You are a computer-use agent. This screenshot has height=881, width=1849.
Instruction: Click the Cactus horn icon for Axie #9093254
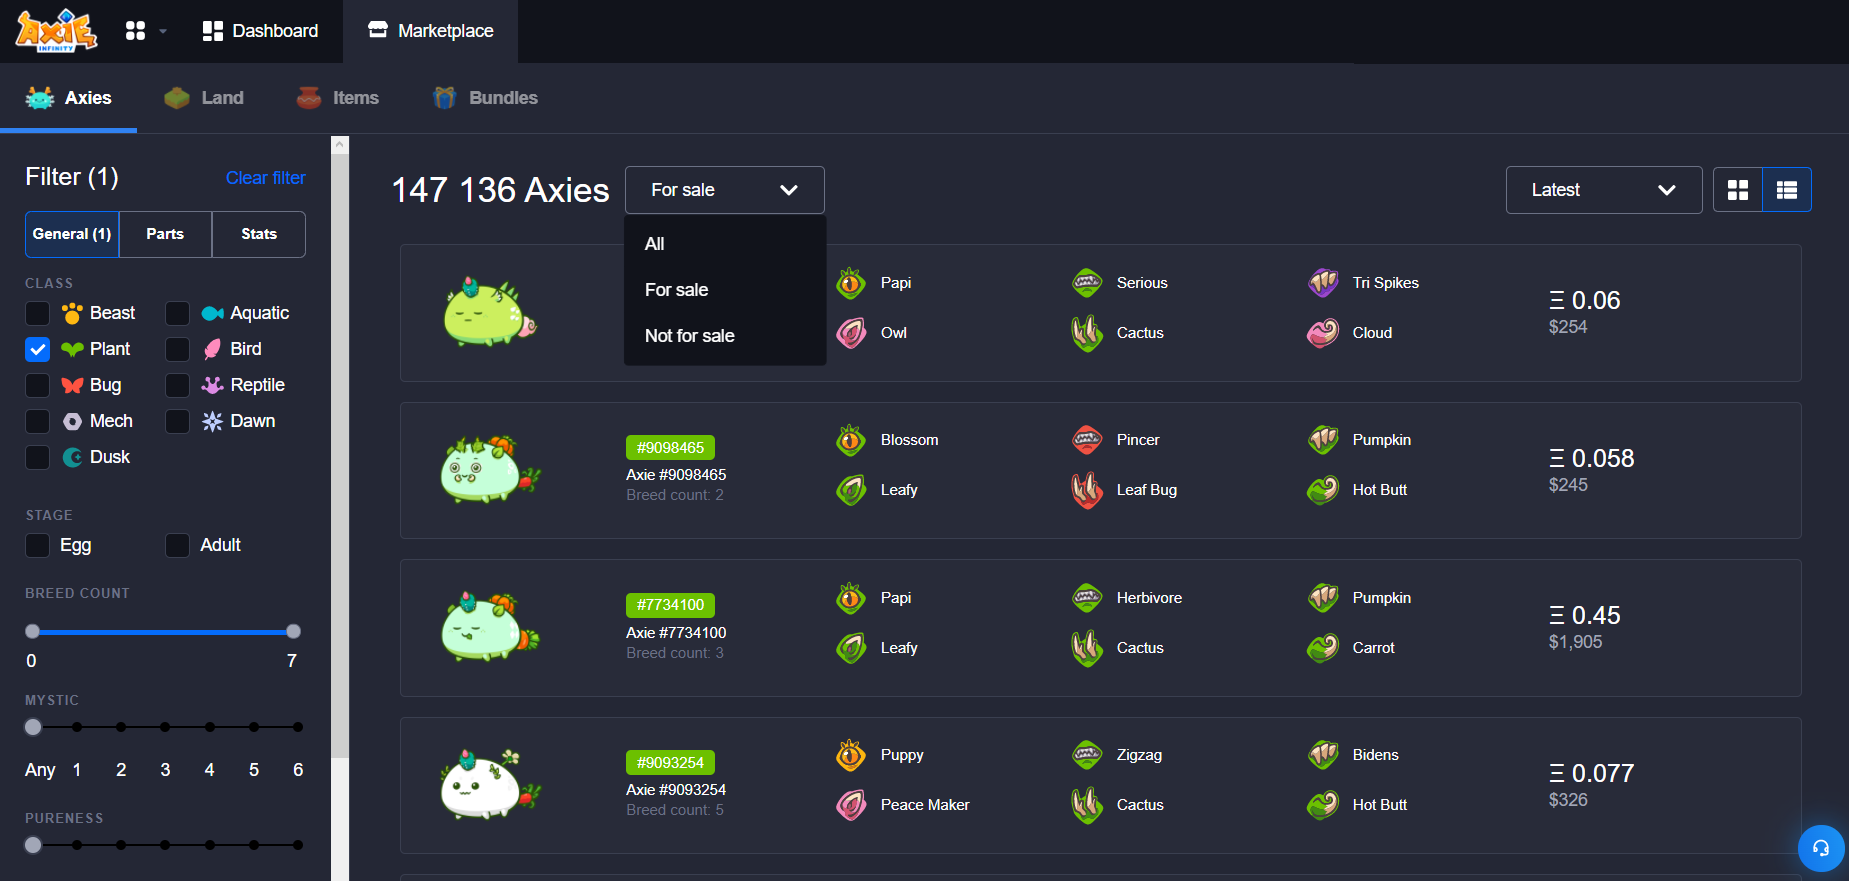click(x=1087, y=805)
